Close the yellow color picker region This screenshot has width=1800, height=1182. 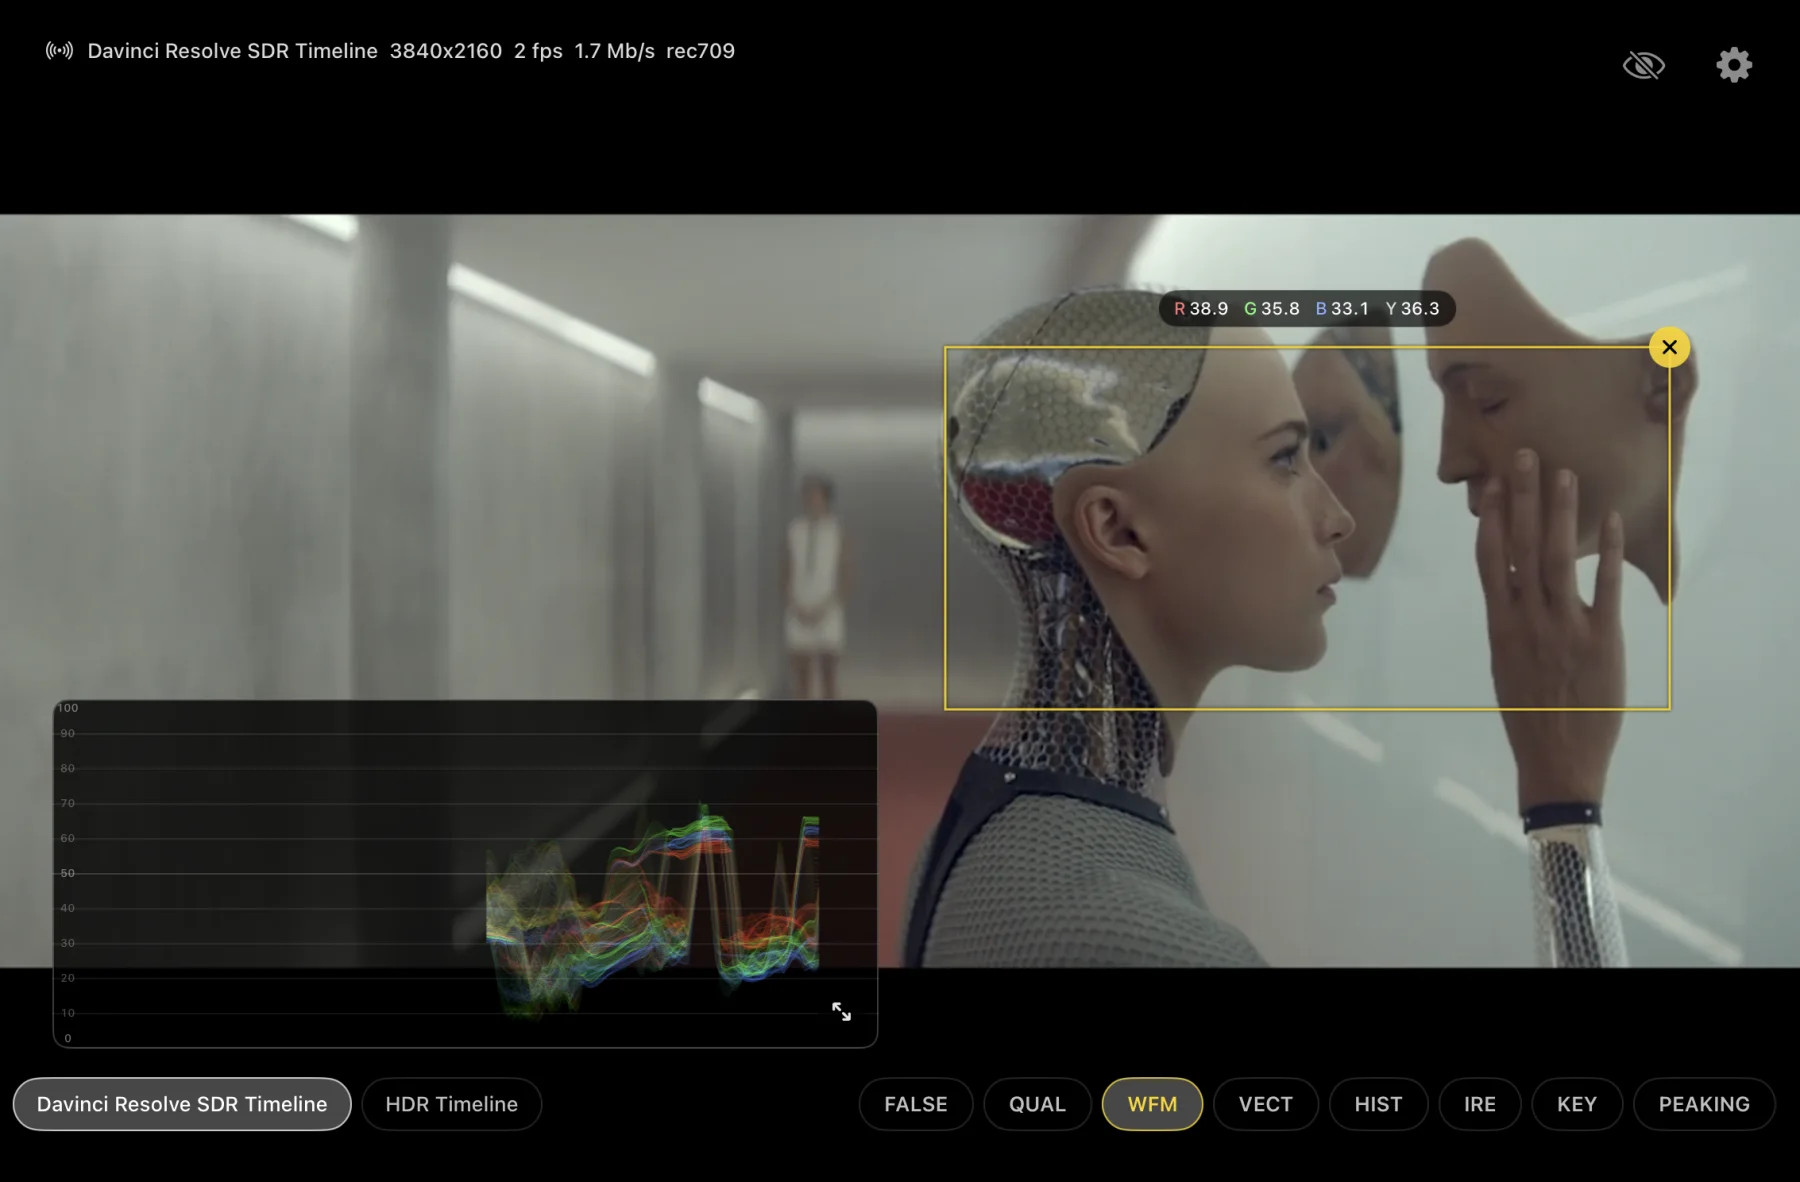coord(1669,347)
